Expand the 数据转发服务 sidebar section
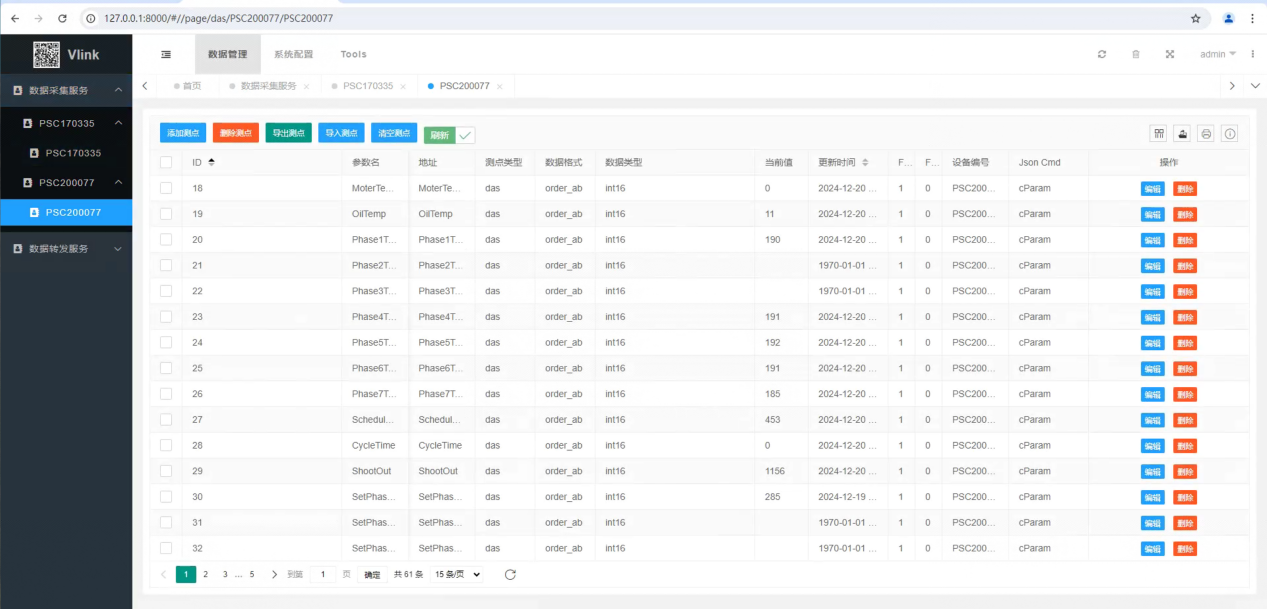This screenshot has width=1267, height=610. click(x=66, y=248)
